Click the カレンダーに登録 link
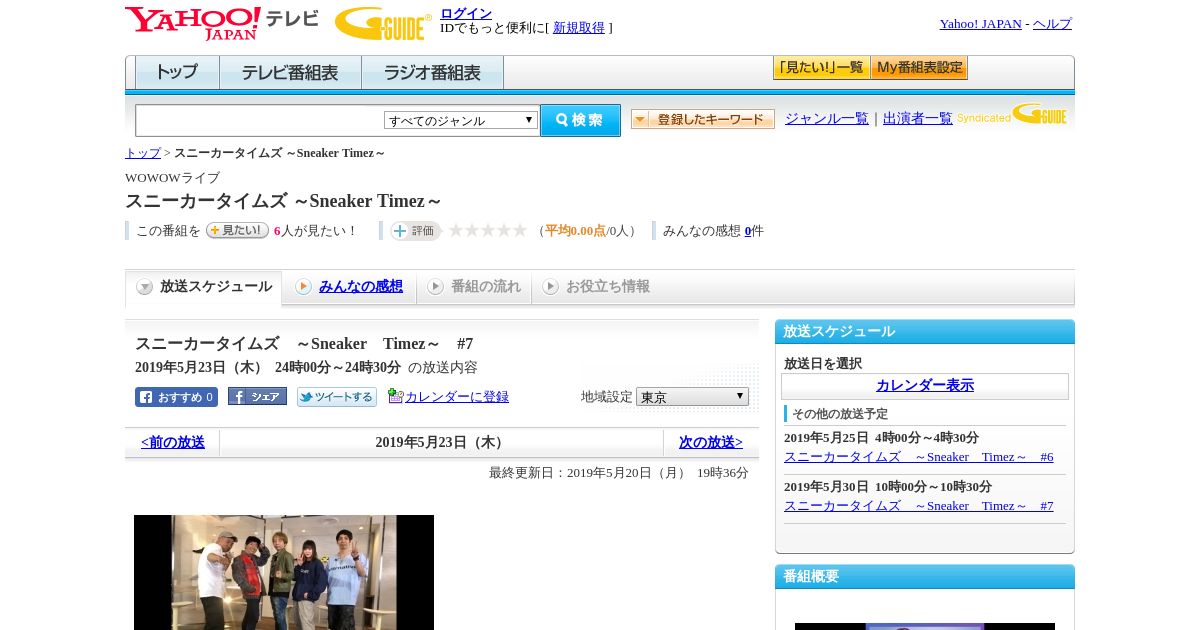 pos(457,397)
